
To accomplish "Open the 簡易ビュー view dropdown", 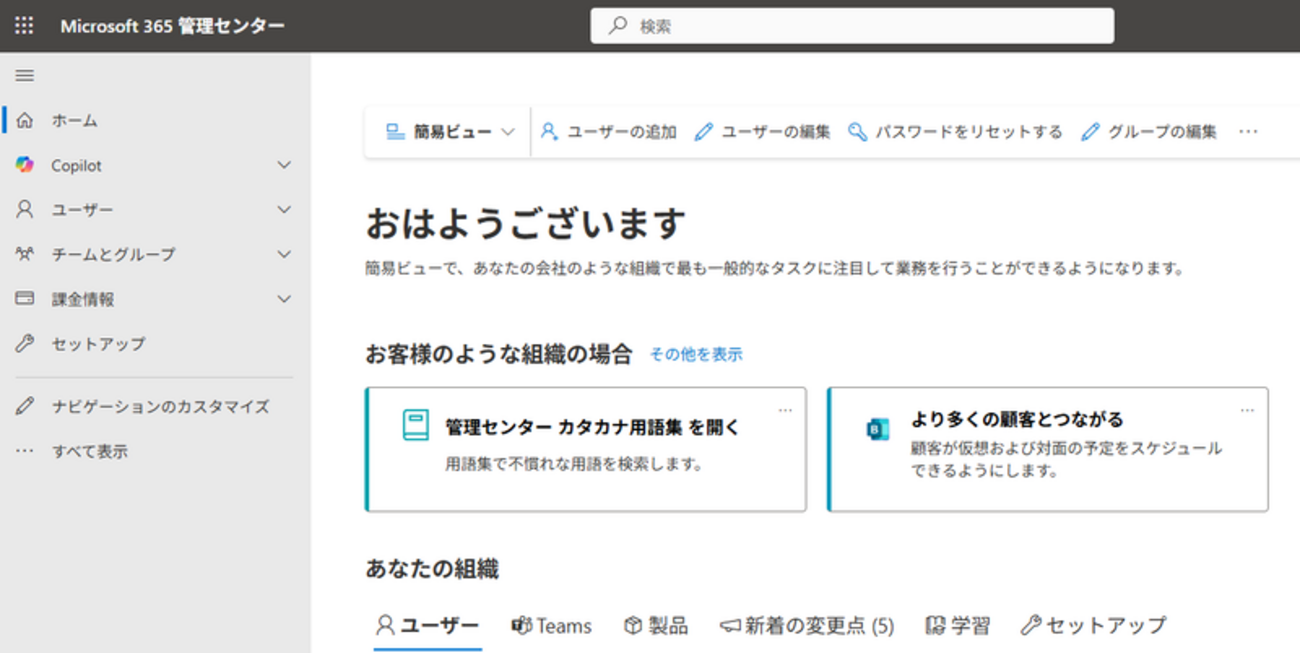I will coord(450,132).
